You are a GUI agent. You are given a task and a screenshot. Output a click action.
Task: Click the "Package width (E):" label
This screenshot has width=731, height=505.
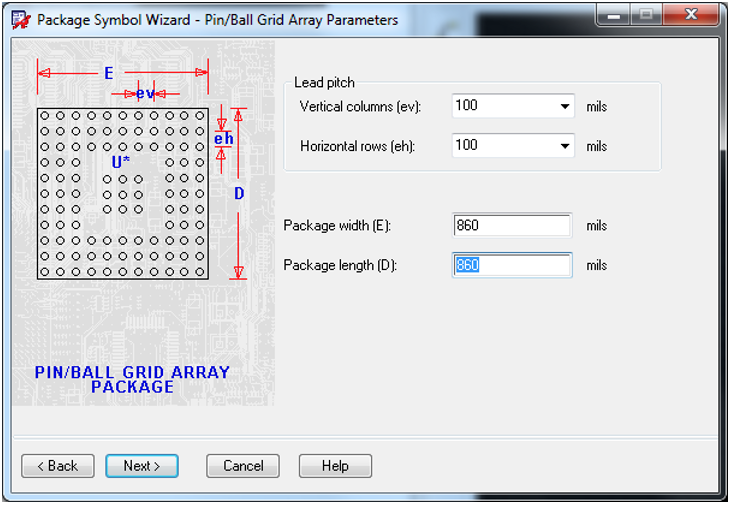pos(338,226)
